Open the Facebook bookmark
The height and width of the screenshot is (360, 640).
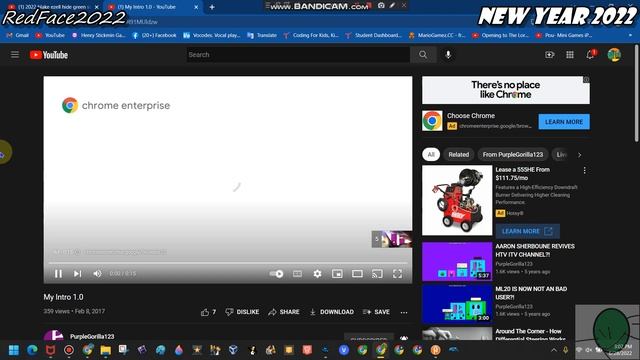154,36
